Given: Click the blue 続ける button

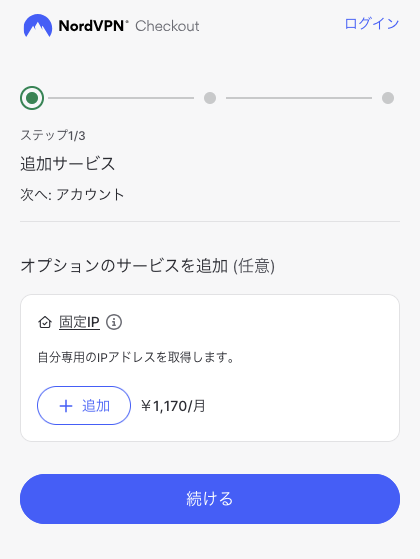Looking at the screenshot, I should [x=210, y=499].
